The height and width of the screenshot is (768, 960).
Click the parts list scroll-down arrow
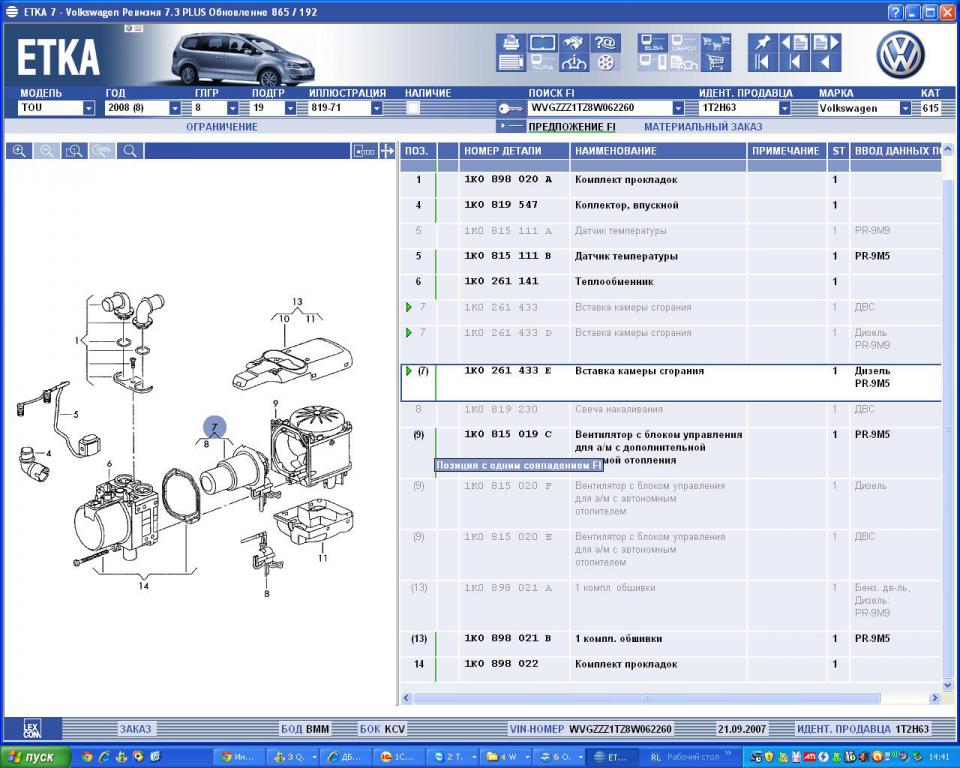click(x=948, y=685)
